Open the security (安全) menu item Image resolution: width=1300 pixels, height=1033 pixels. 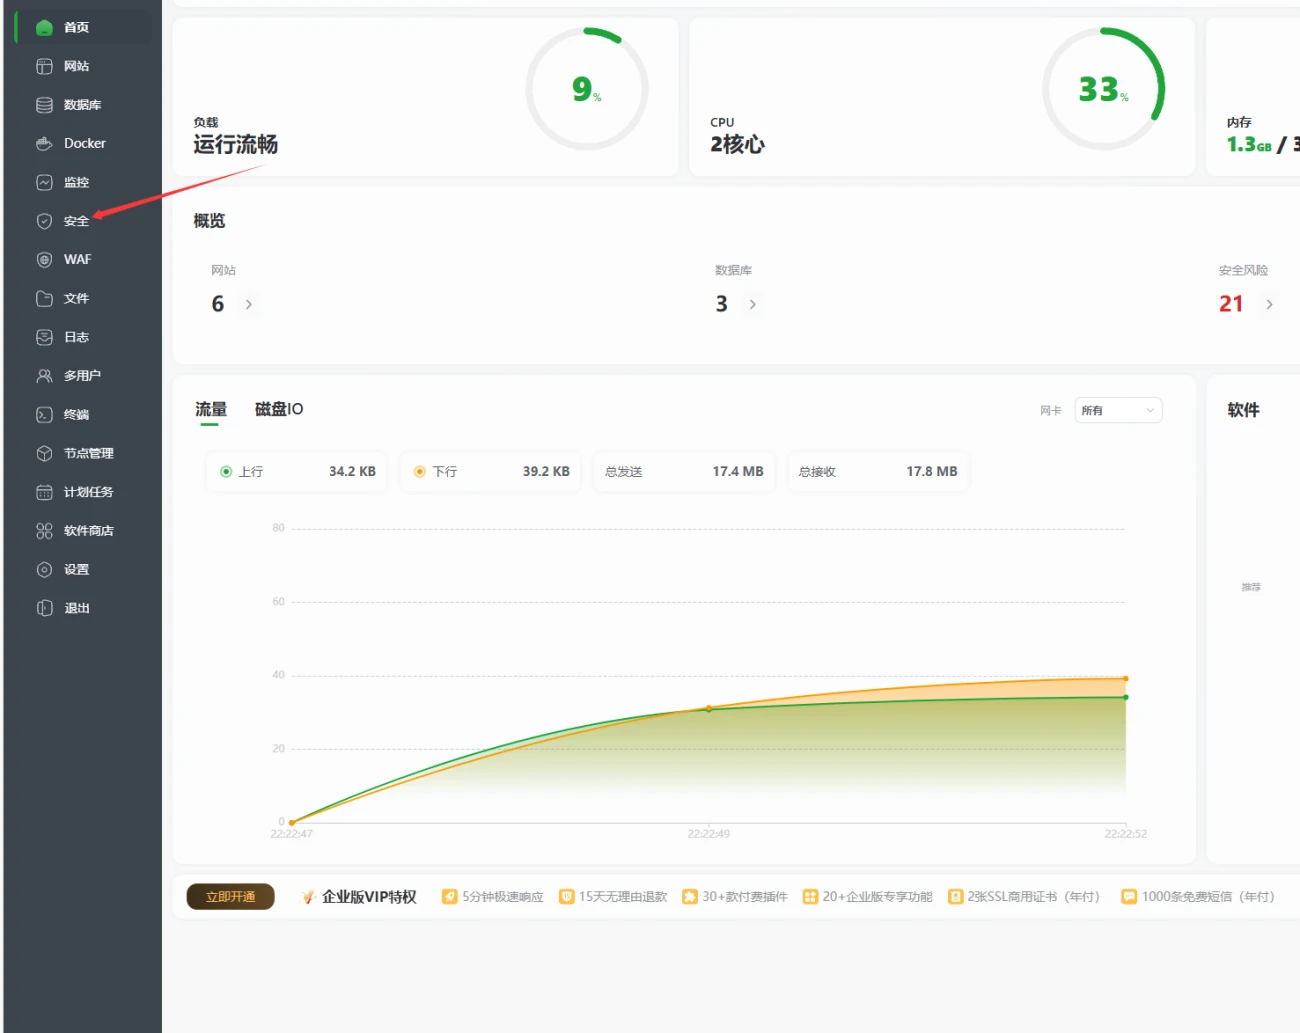pos(76,222)
